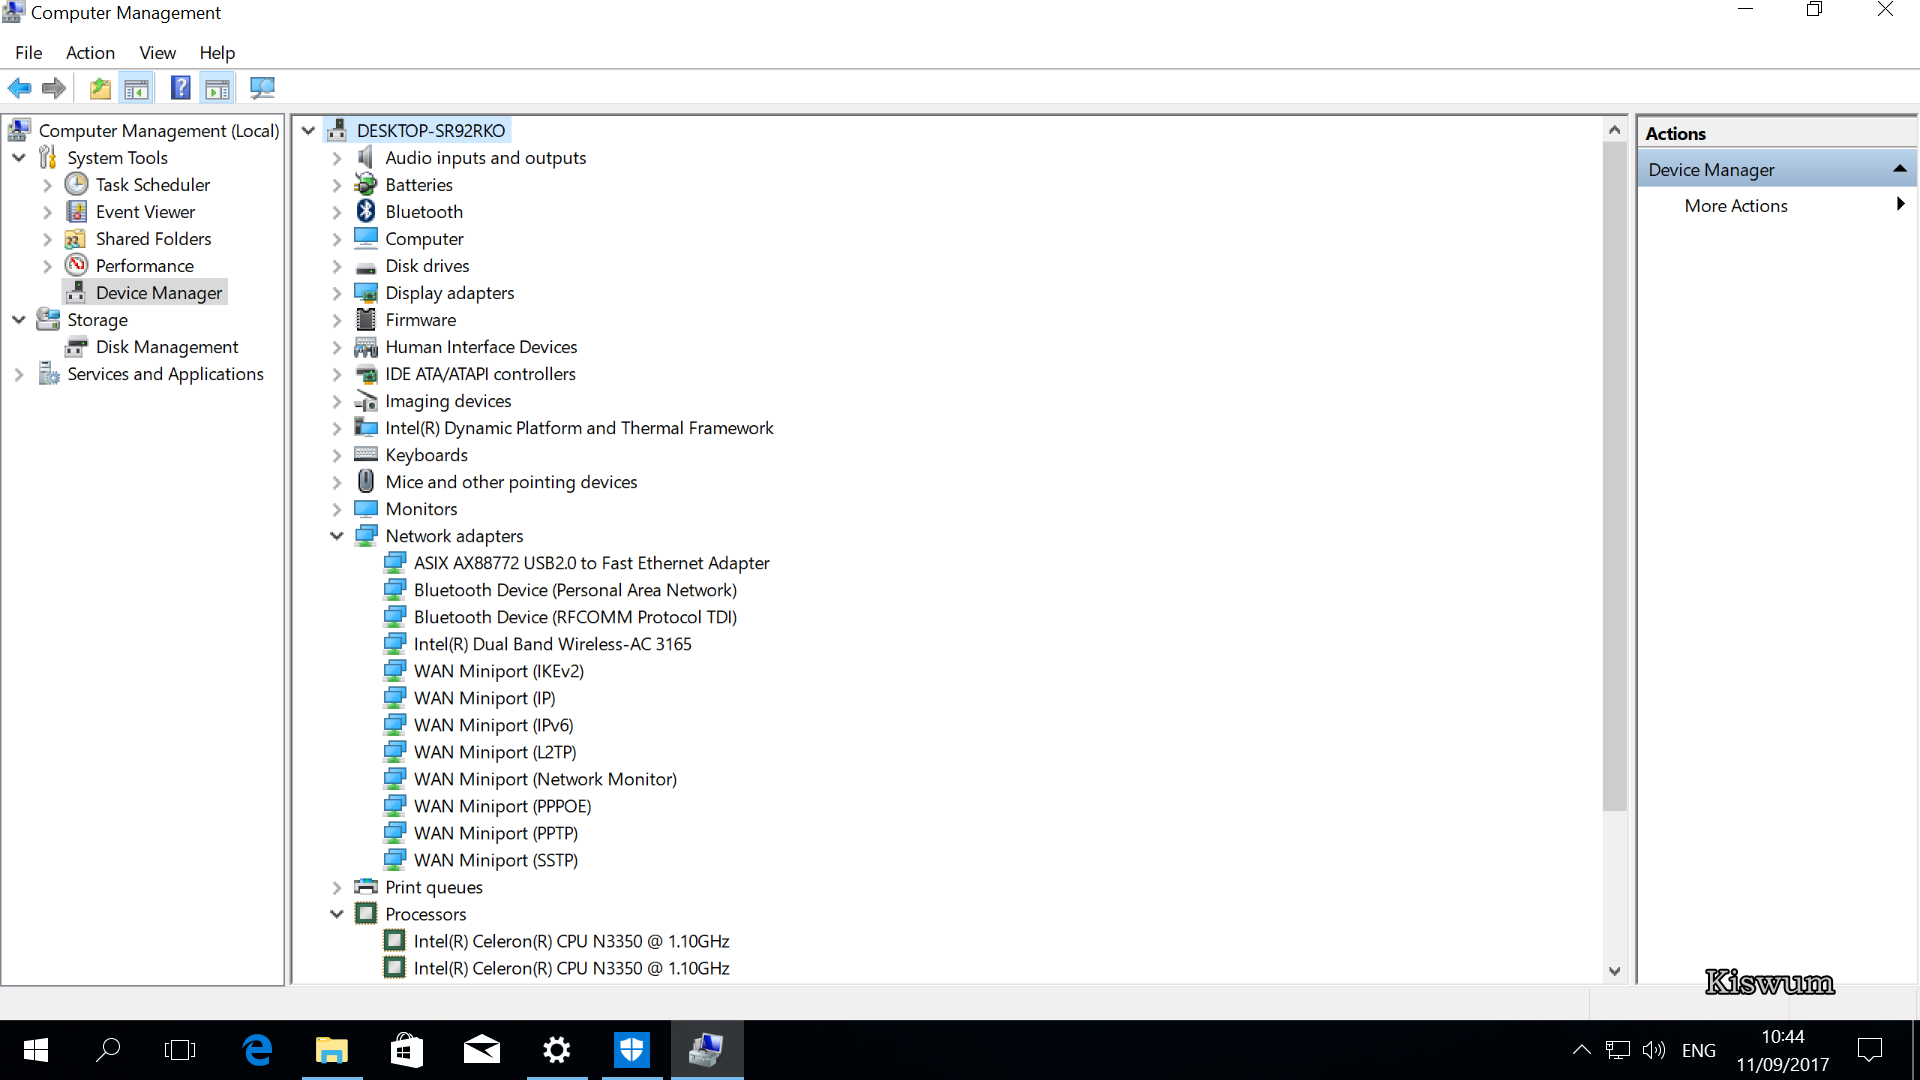This screenshot has height=1080, width=1920.
Task: Expand the Display adapters category
Action: (x=337, y=293)
